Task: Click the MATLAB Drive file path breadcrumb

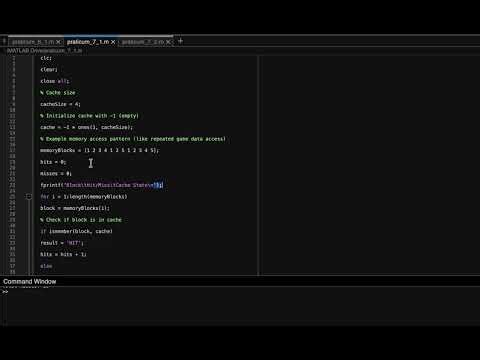Action: pos(44,51)
